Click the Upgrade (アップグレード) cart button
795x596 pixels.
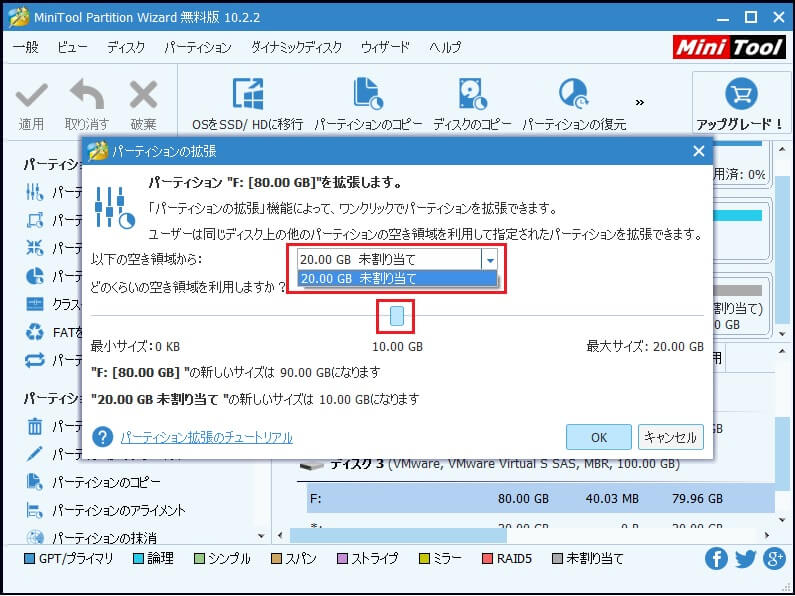coord(741,103)
